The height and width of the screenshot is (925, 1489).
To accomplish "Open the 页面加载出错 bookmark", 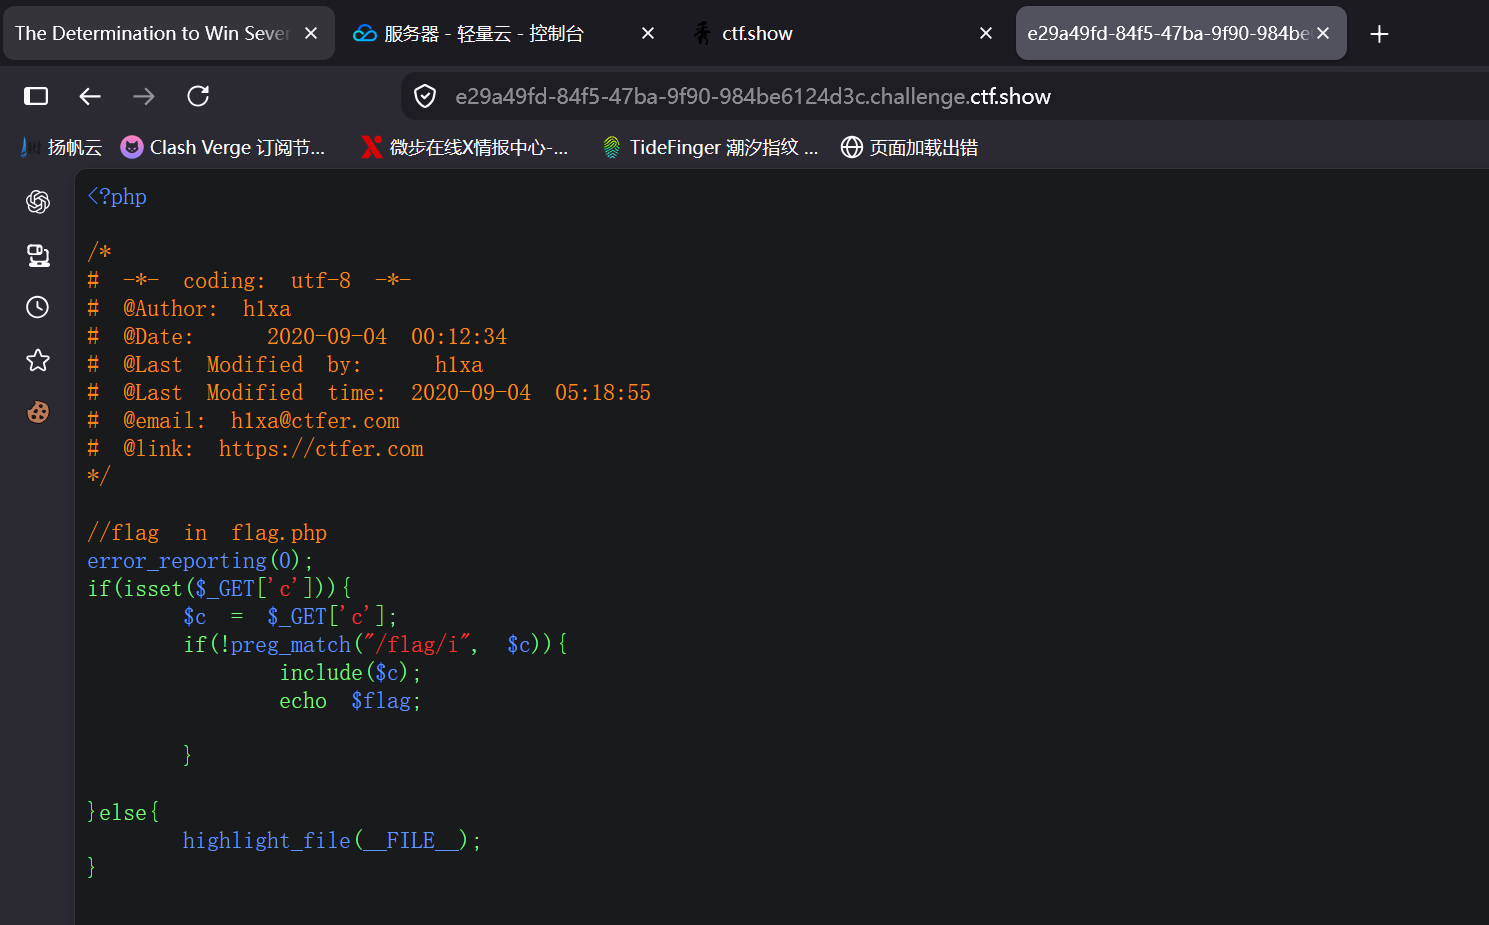I will click(x=909, y=147).
